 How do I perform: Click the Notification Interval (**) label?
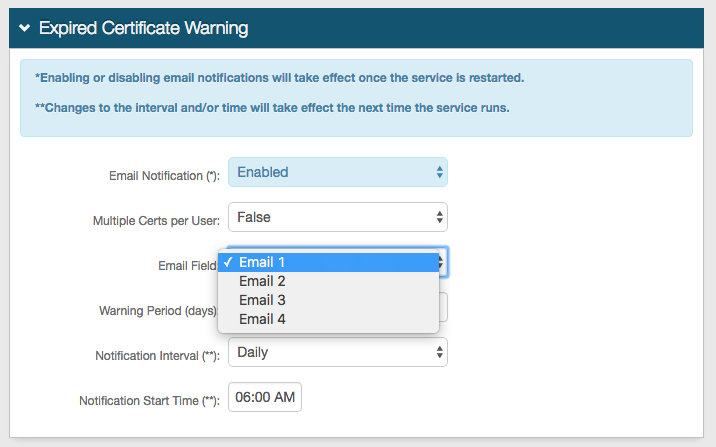[x=157, y=356]
